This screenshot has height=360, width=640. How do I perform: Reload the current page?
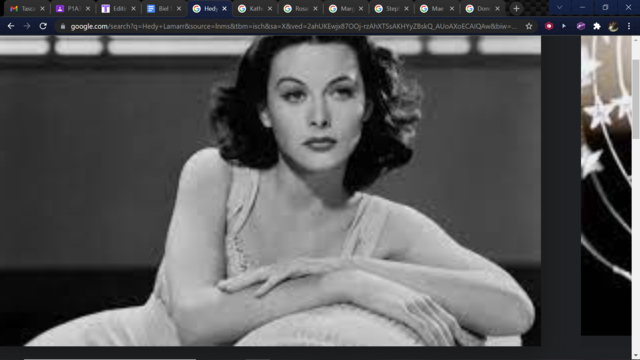43,26
